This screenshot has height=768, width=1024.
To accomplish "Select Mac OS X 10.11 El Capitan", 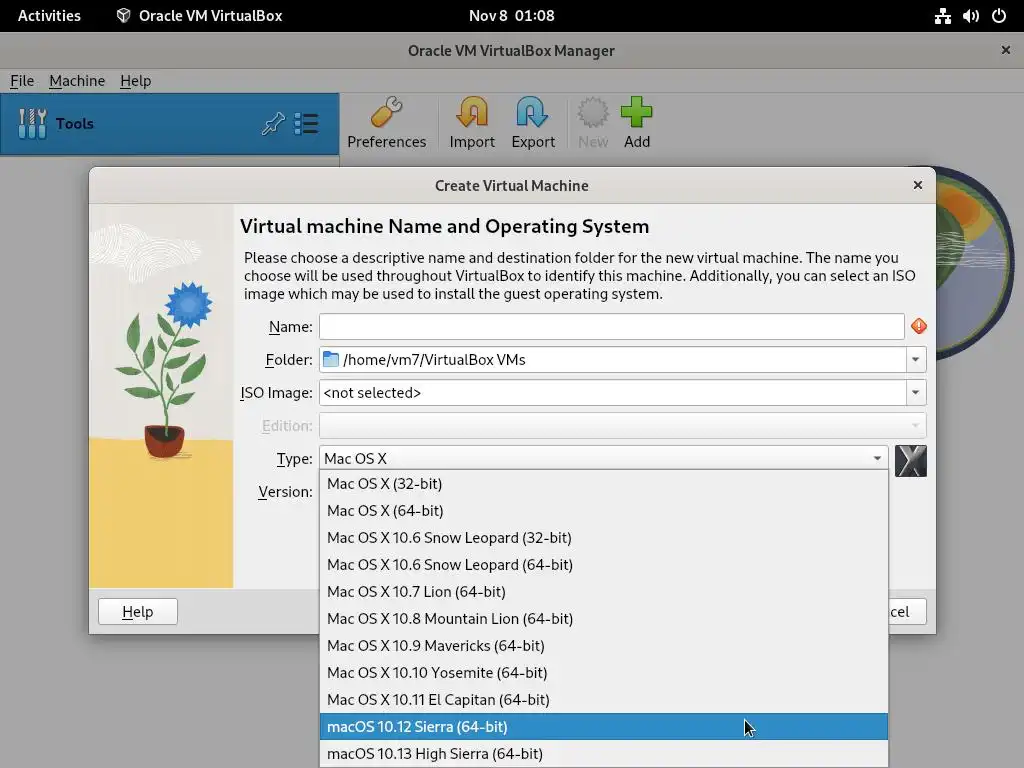I will click(603, 699).
